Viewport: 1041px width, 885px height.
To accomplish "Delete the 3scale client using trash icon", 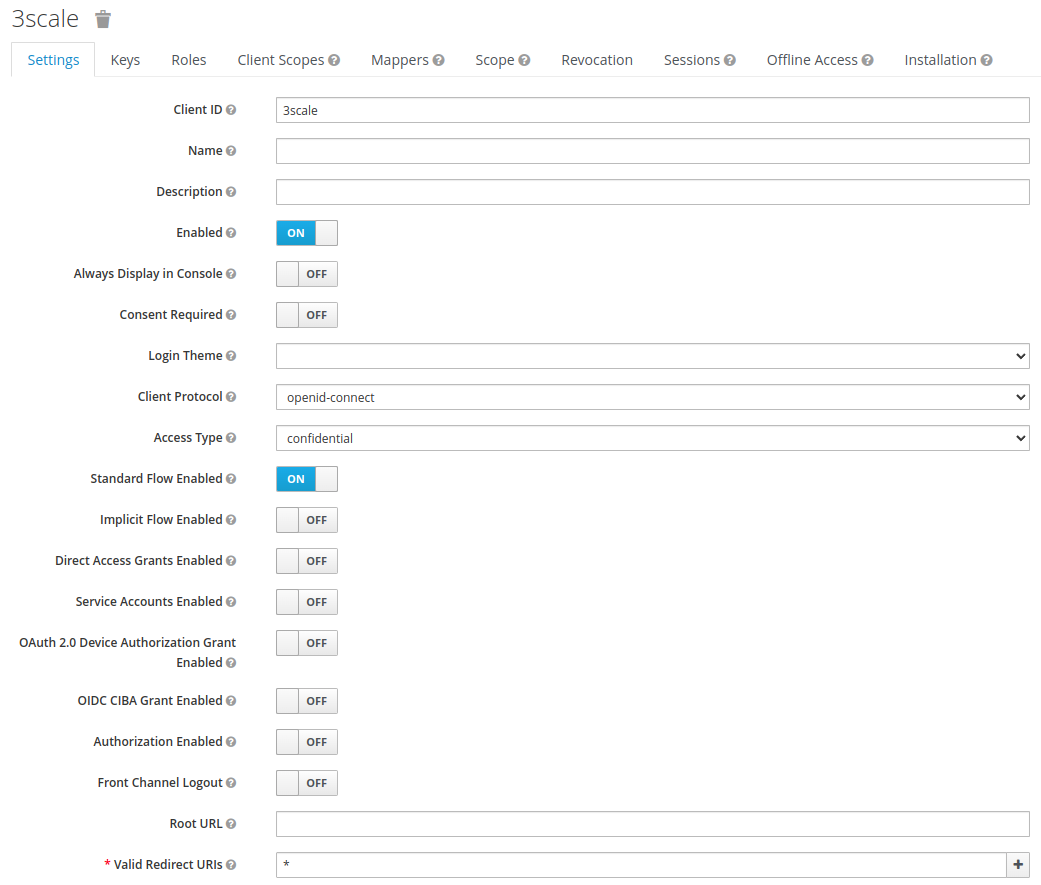I will [103, 19].
